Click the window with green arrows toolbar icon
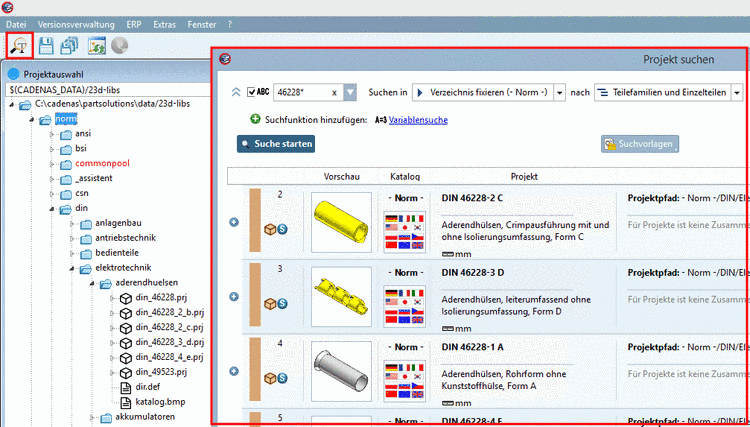750x427 pixels. [97, 45]
